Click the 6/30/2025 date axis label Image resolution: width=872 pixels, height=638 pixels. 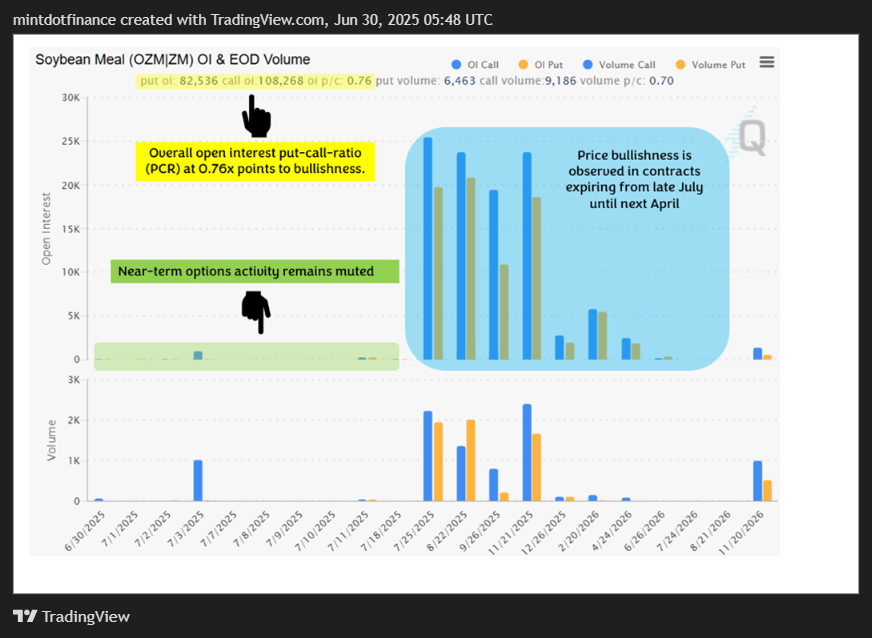coord(85,531)
